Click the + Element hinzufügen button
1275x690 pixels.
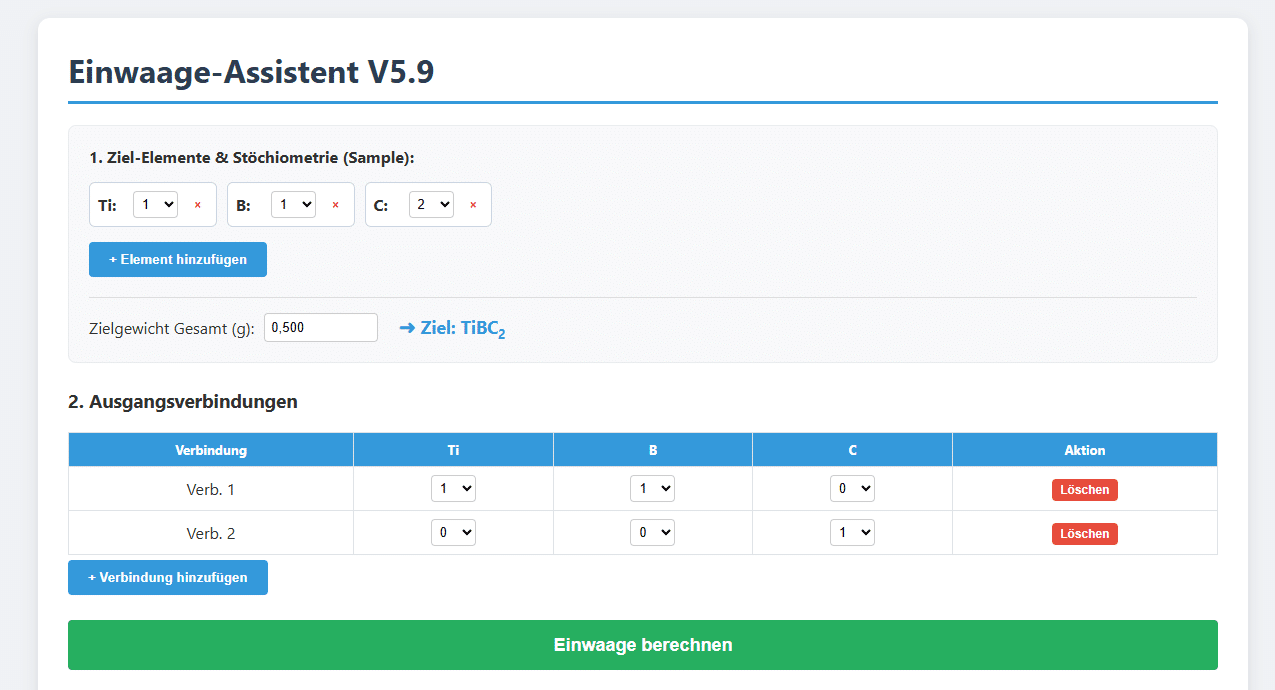click(177, 259)
